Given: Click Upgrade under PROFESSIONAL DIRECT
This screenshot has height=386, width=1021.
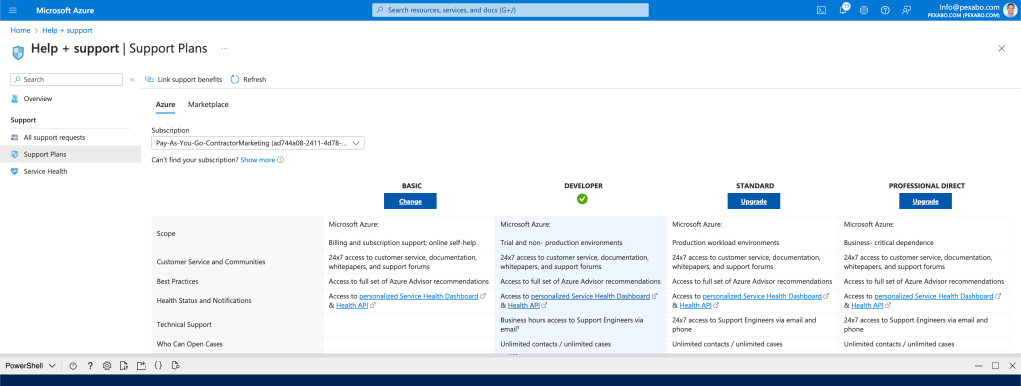Looking at the screenshot, I should tap(925, 201).
